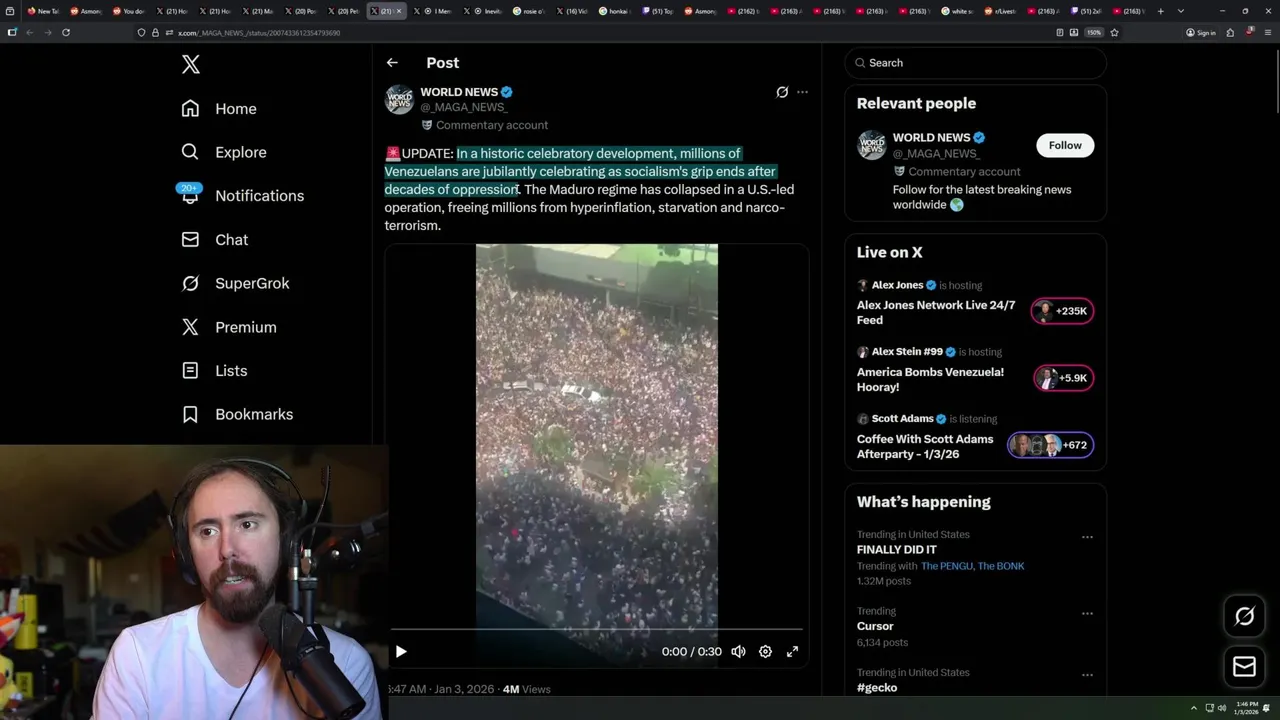
Task: Click the system tray volume icon
Action: [x=1222, y=708]
